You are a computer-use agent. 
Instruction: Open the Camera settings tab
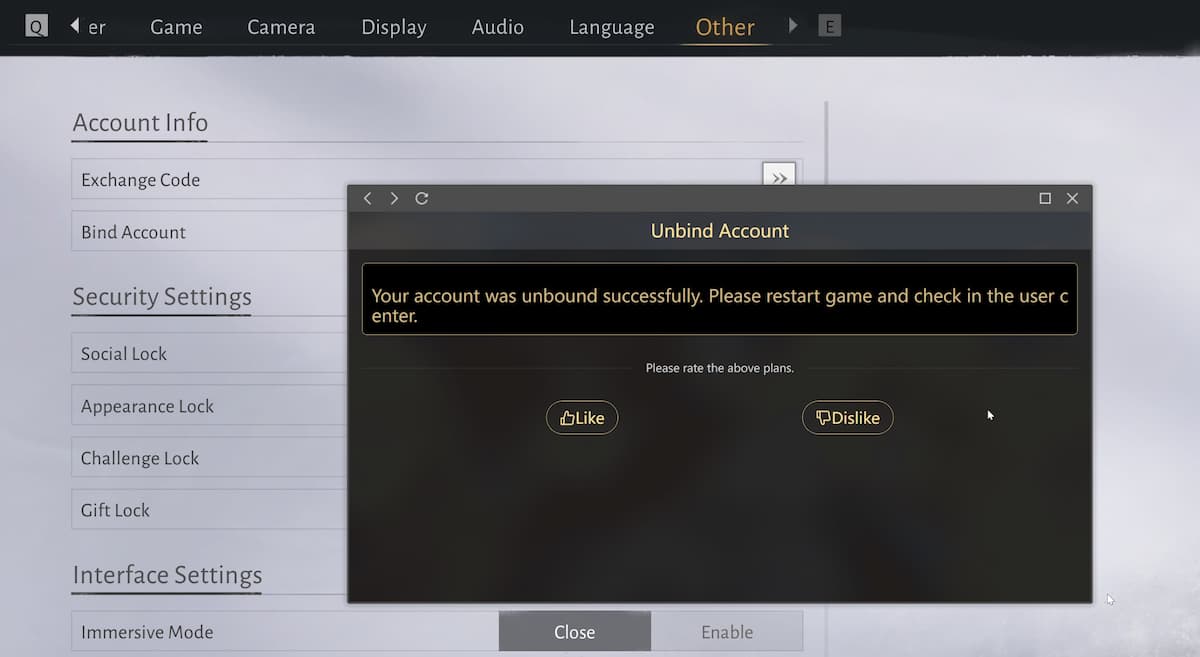coord(280,27)
